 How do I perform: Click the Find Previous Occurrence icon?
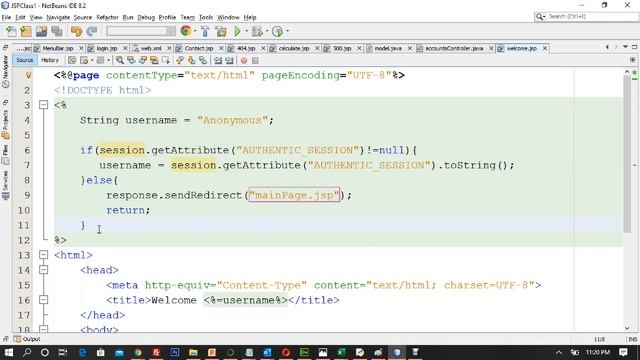[131, 60]
